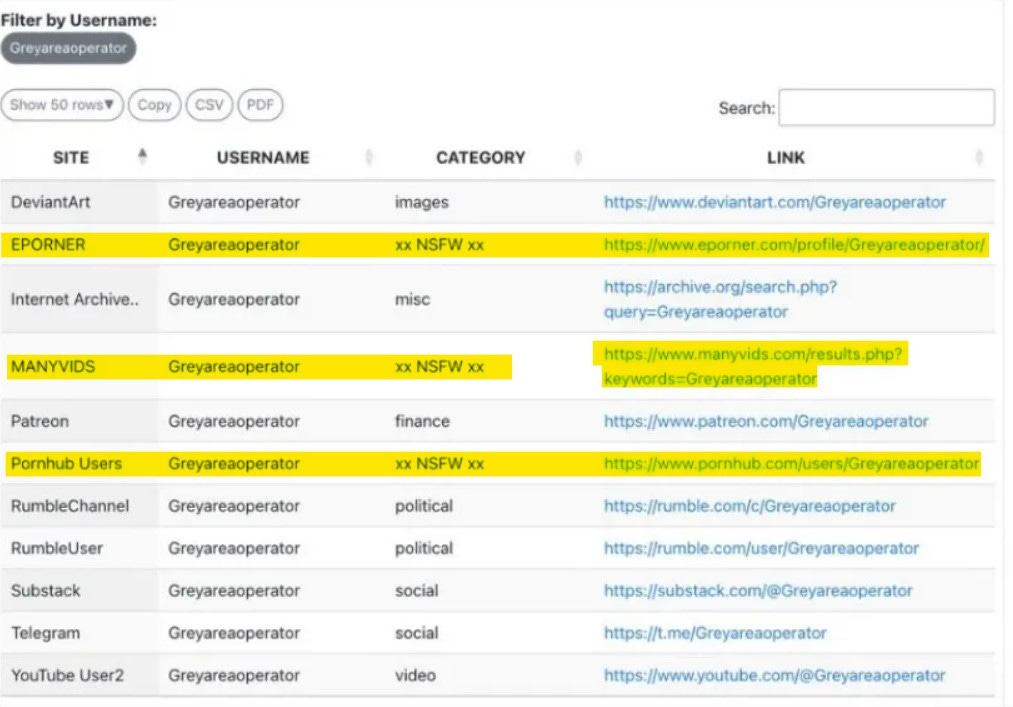Export table with the PDF button

[260, 105]
